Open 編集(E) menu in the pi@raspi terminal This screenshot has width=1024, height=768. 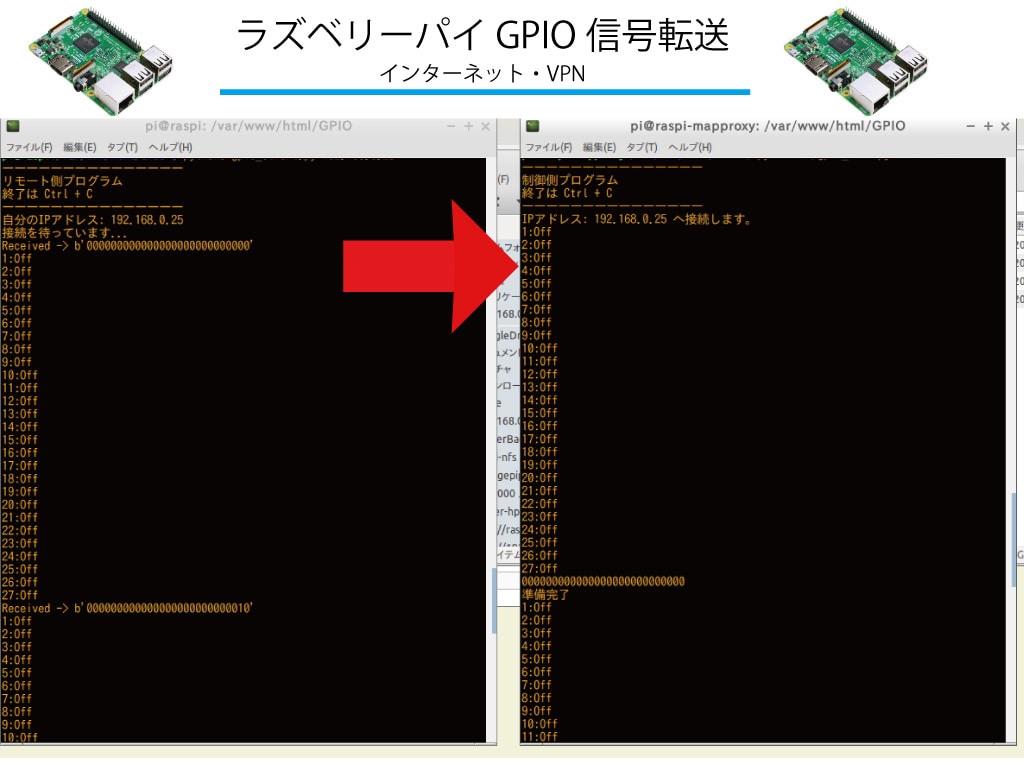tap(80, 147)
